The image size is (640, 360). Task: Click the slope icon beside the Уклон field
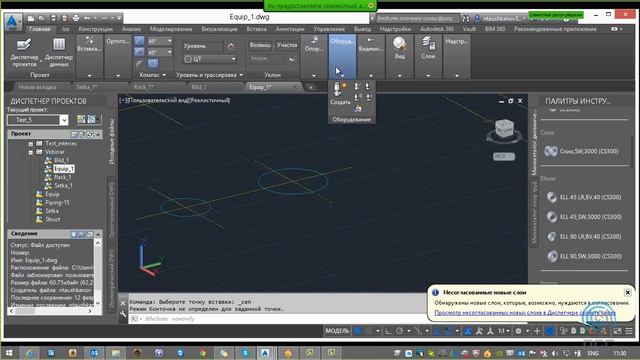pyautogui.click(x=292, y=59)
